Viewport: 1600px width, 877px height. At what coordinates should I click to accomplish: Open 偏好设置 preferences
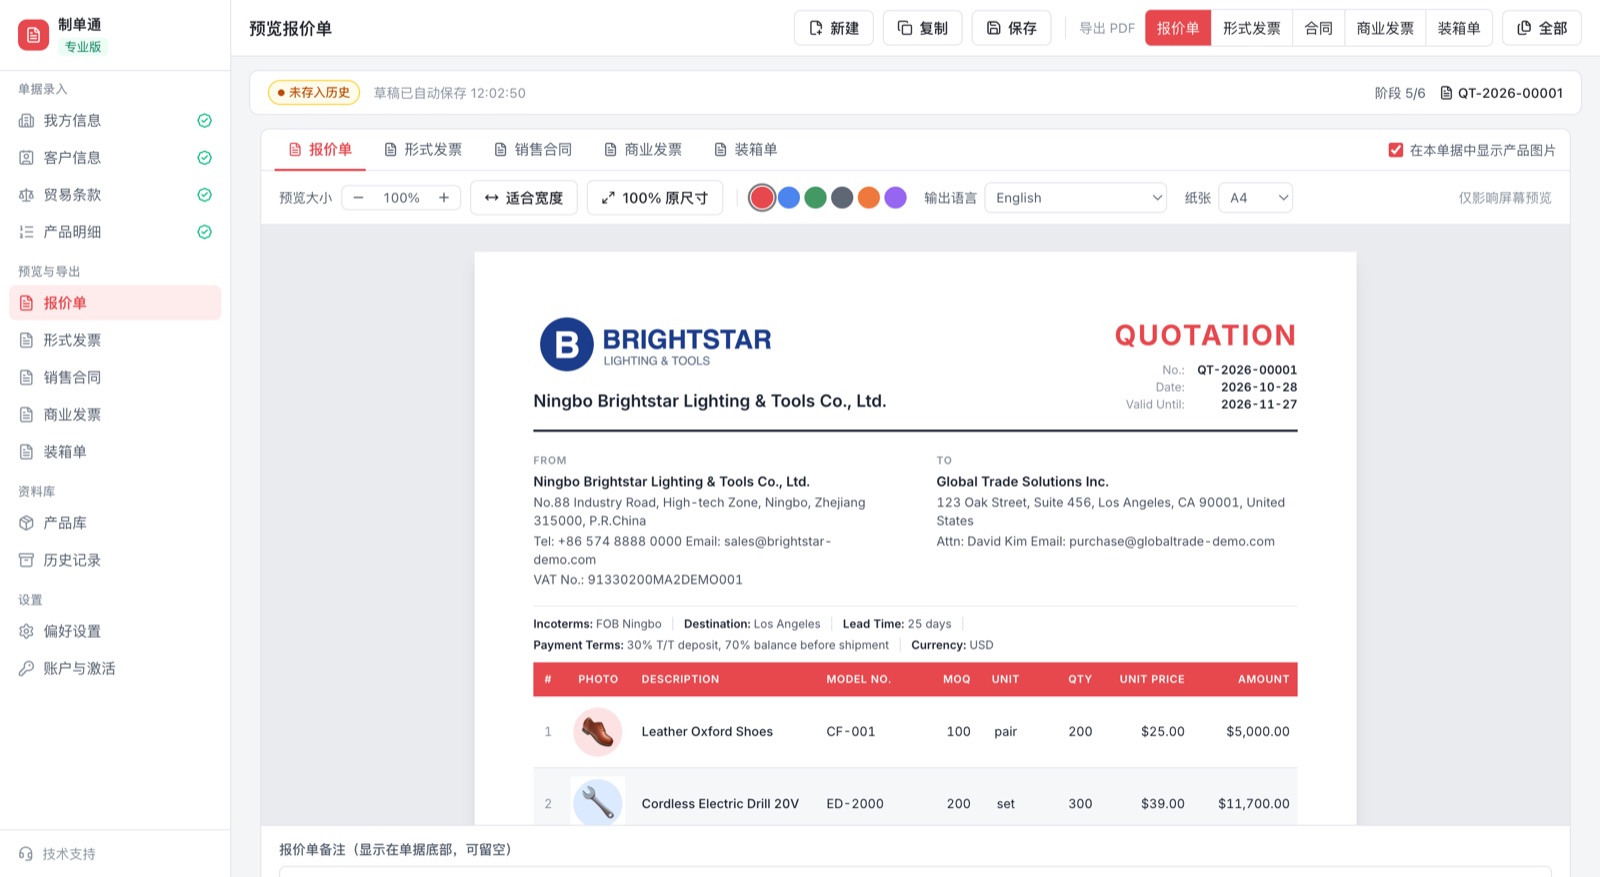(x=115, y=631)
